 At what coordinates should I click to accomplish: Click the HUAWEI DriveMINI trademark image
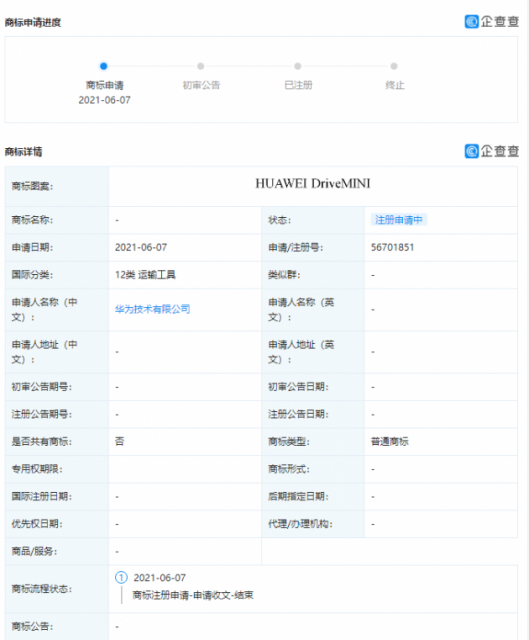313,184
